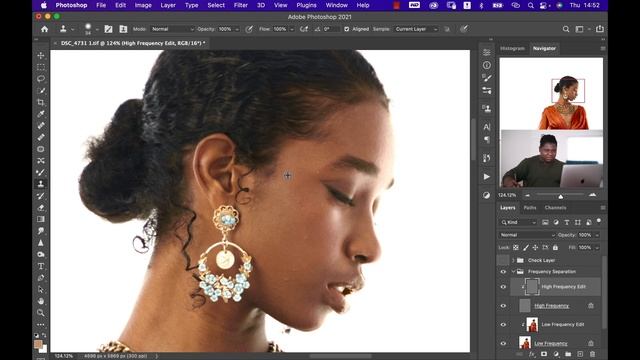Open the Select menu

[216, 5]
